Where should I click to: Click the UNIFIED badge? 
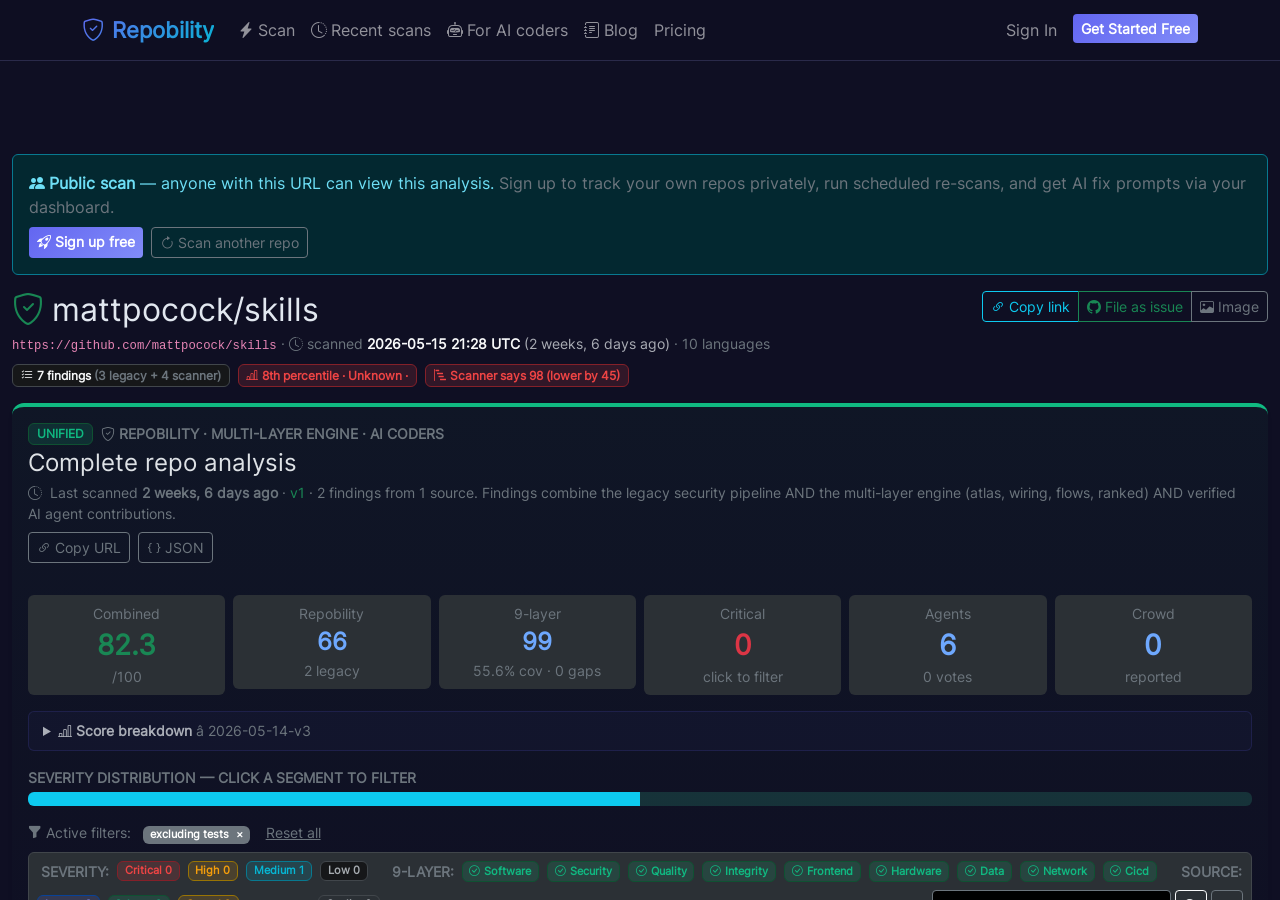60,434
